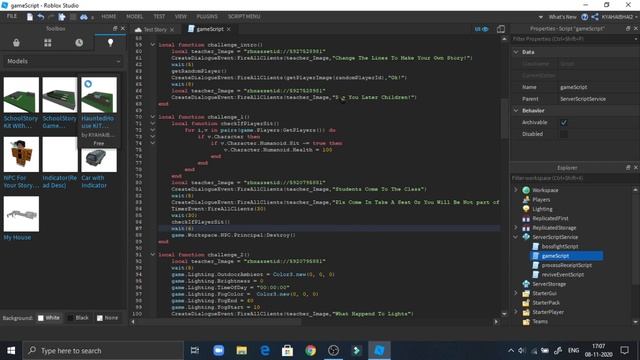Close the gameScript tab
The height and width of the screenshot is (360, 640).
(229, 29)
